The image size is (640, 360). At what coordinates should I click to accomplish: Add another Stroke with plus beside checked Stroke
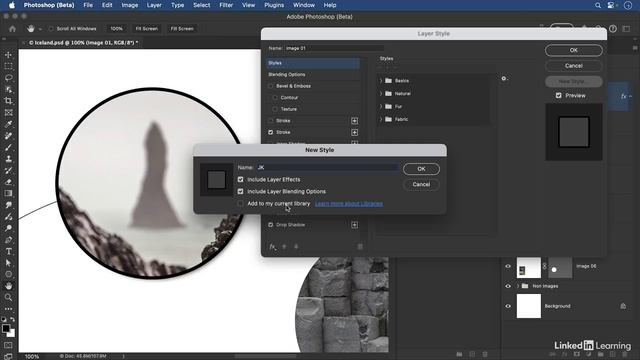pyautogui.click(x=354, y=132)
